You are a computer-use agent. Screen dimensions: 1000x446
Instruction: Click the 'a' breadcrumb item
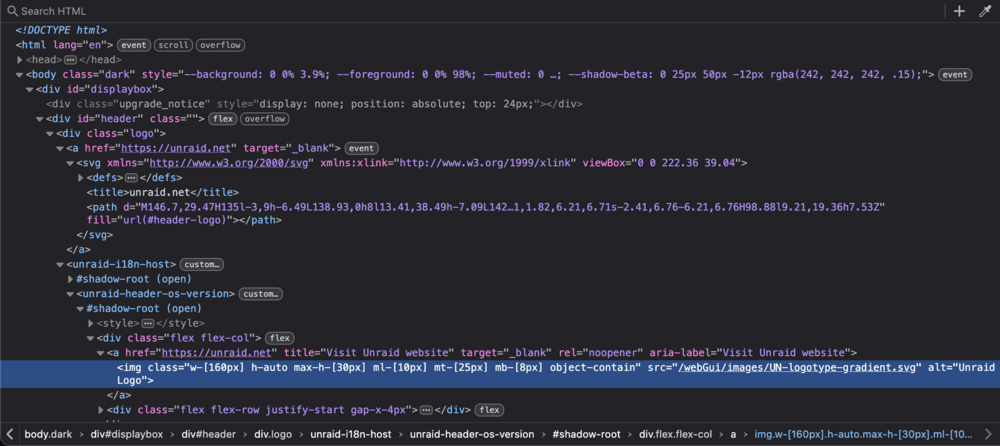click(x=733, y=434)
